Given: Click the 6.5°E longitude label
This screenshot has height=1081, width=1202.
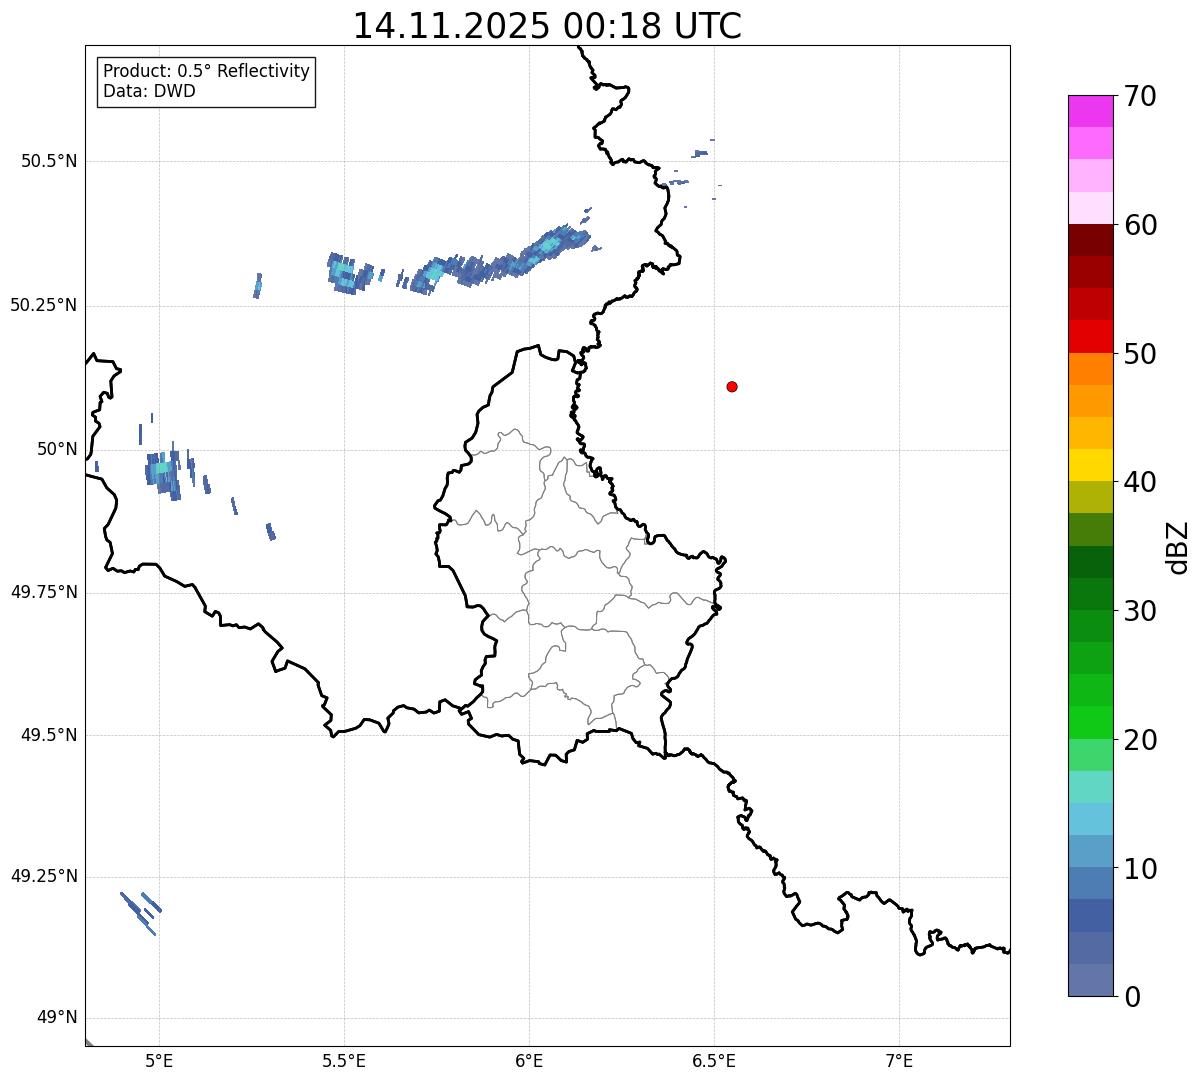Looking at the screenshot, I should point(714,1060).
